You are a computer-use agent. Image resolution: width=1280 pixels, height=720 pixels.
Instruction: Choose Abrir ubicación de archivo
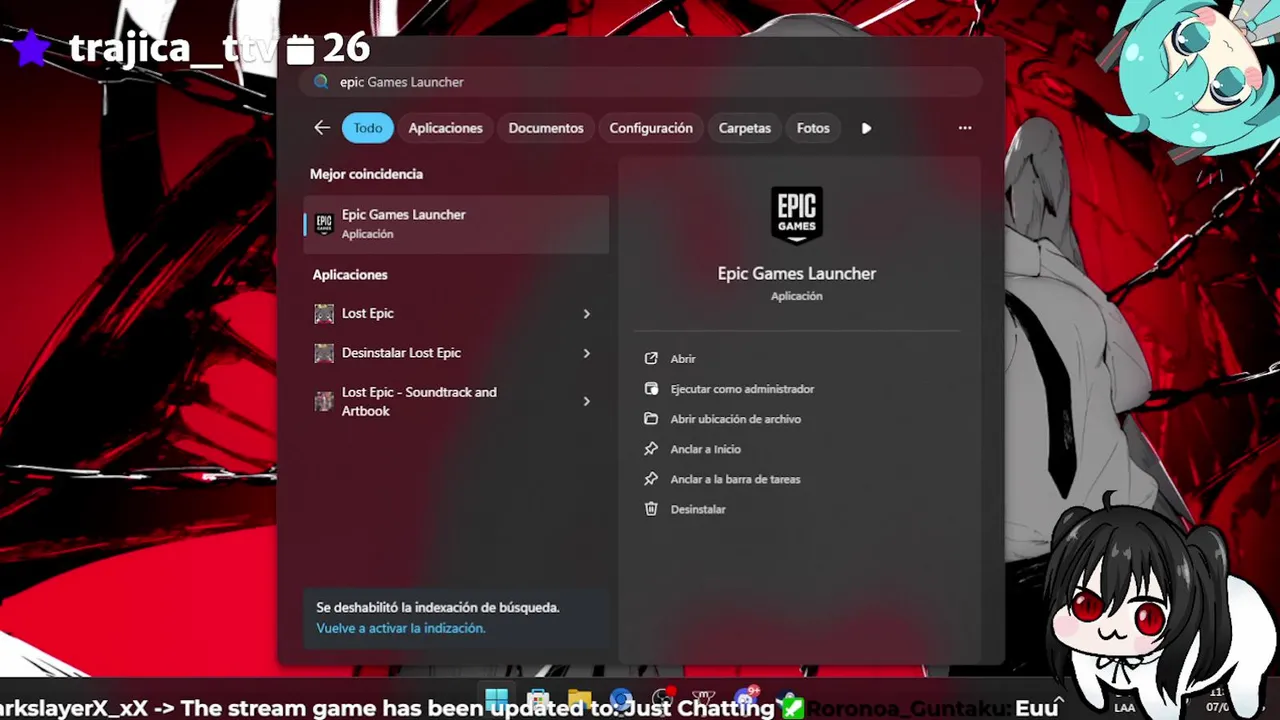[735, 419]
